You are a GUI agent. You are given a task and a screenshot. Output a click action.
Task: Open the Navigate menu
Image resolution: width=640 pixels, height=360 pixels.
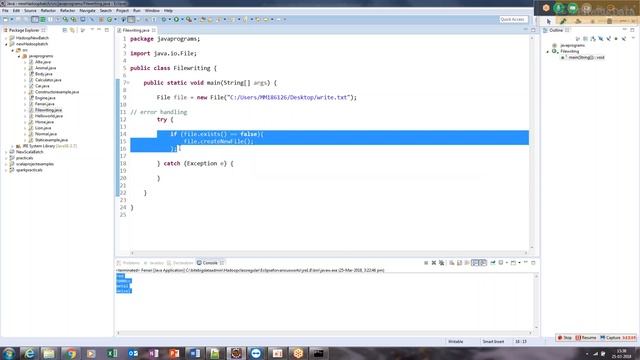coord(87,11)
